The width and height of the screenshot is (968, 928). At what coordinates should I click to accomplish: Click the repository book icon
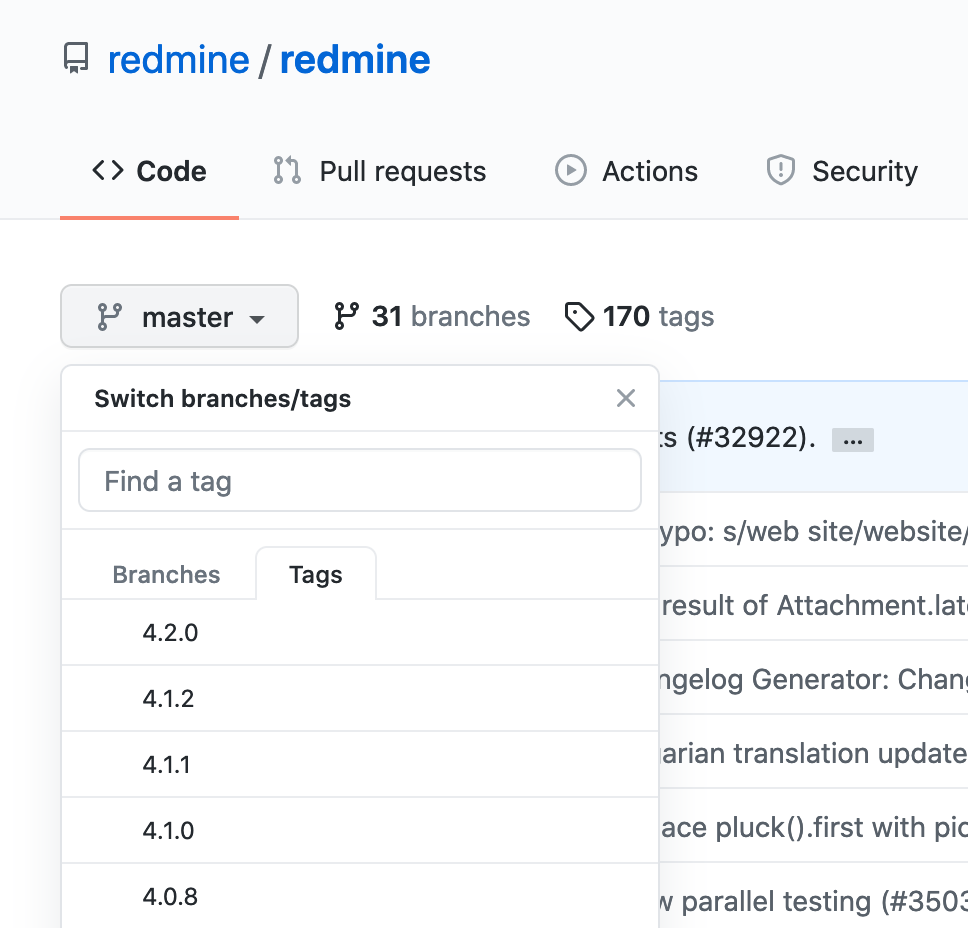(x=77, y=58)
